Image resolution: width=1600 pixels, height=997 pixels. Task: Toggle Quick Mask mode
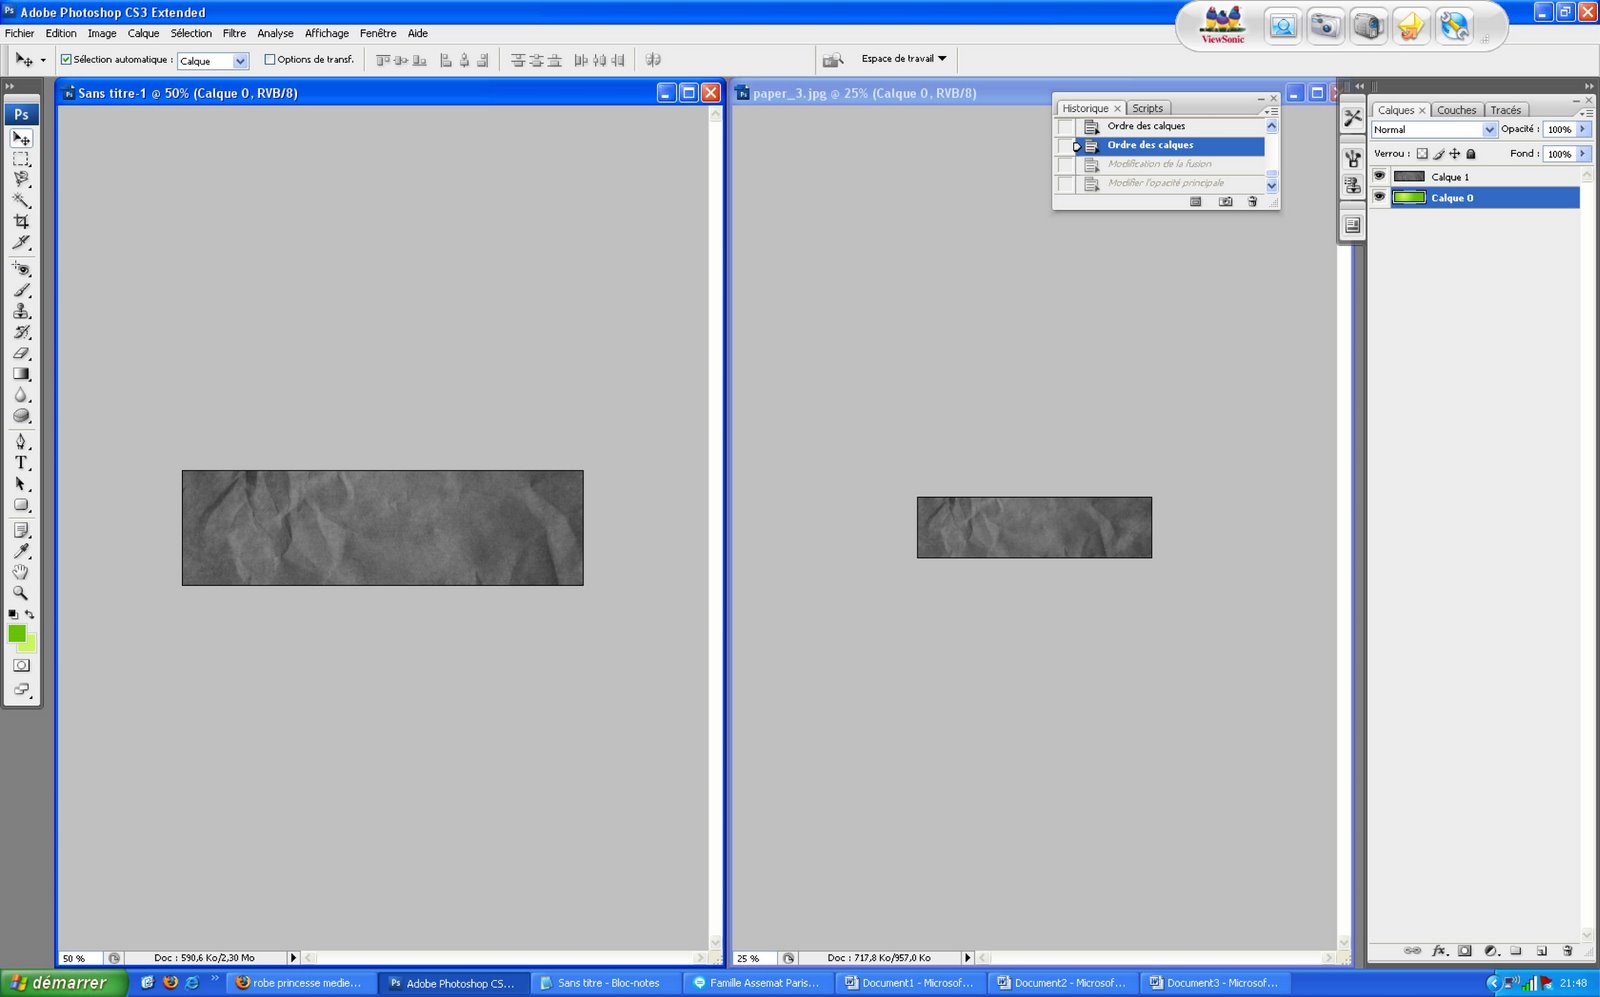click(21, 665)
